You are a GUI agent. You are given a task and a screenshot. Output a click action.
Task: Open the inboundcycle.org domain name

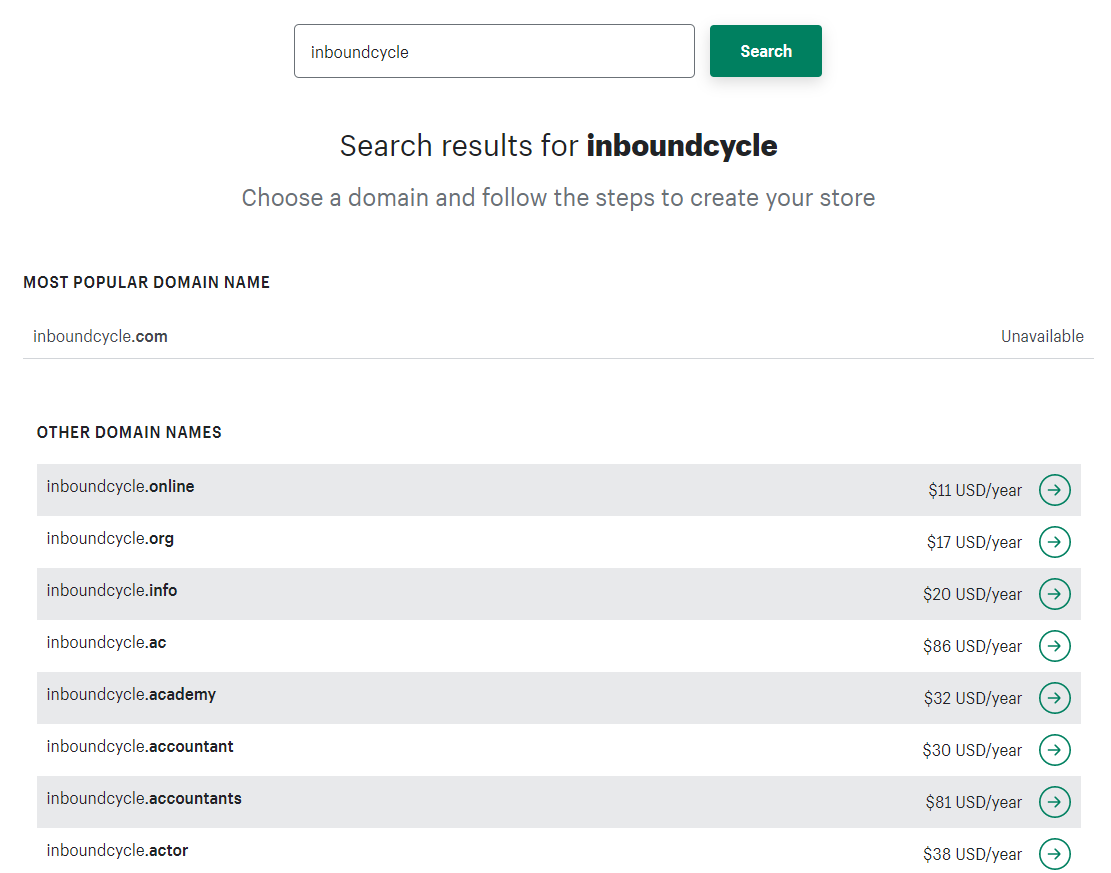click(111, 539)
